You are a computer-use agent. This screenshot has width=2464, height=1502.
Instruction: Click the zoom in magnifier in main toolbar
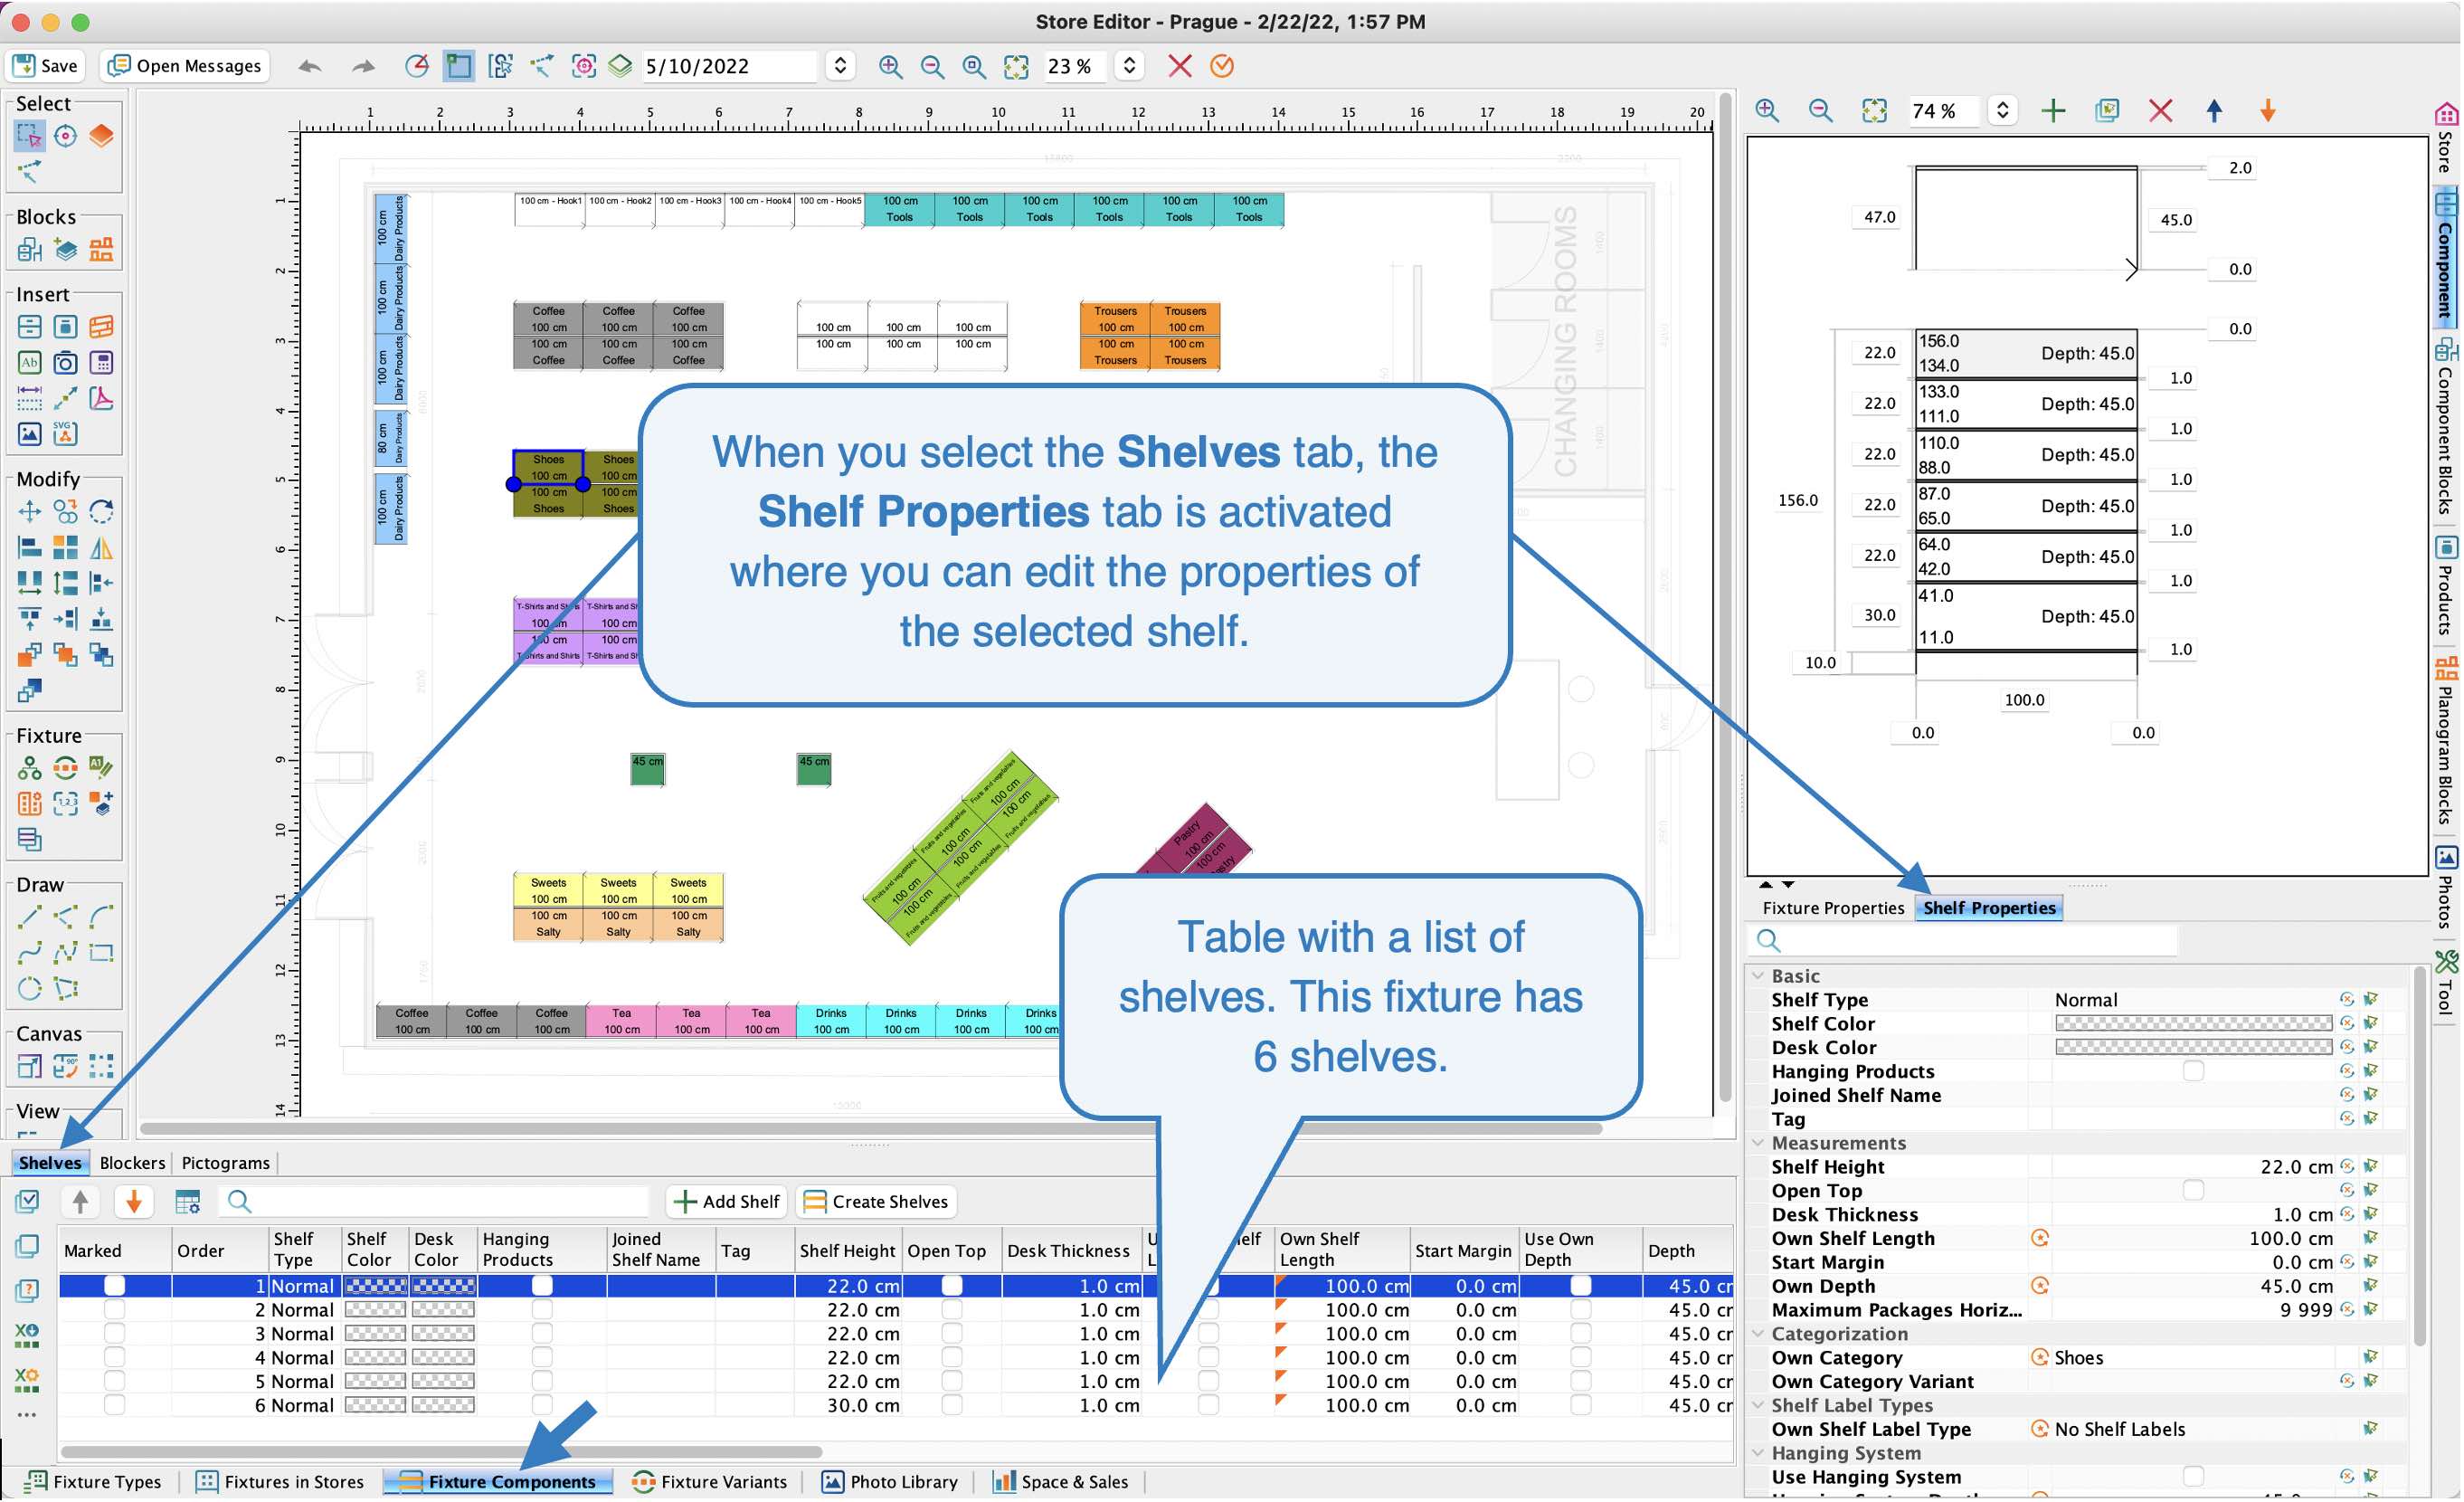coord(890,66)
